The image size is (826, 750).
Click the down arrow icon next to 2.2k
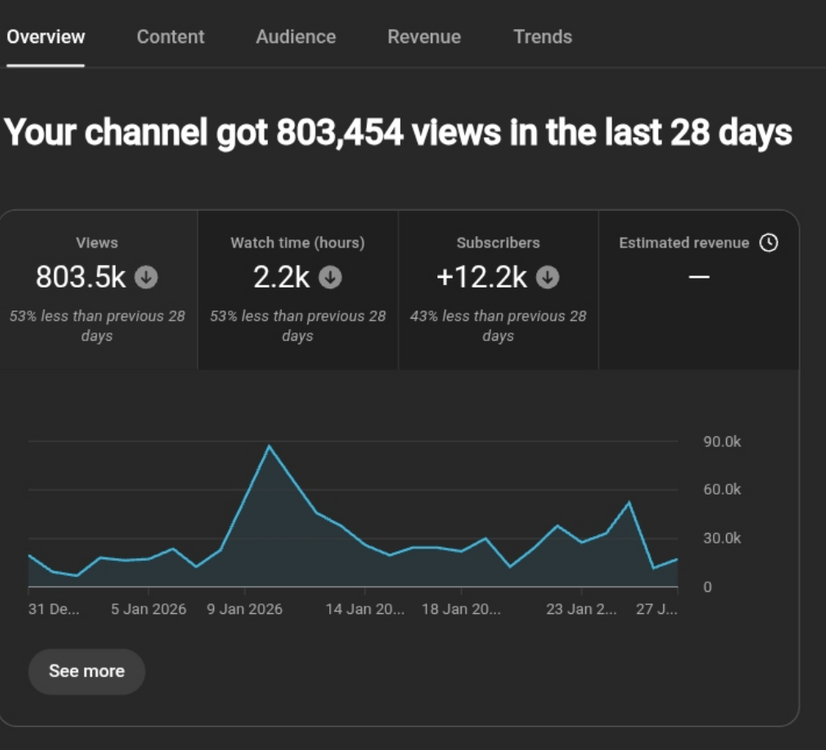[330, 277]
